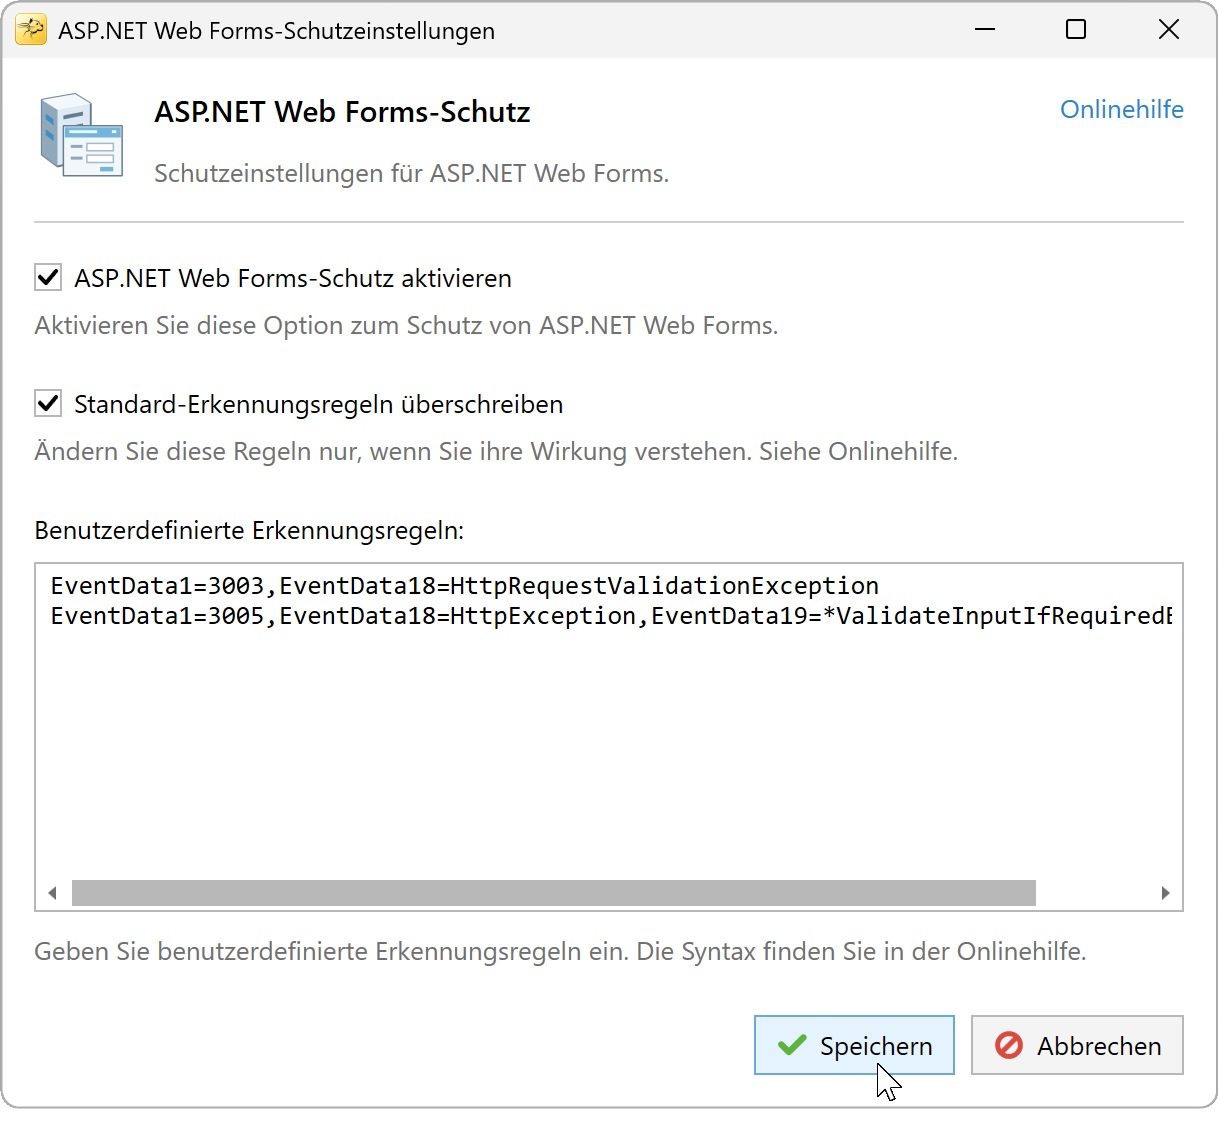This screenshot has width=1218, height=1132.
Task: Click the EventData1=3003 rule line
Action: (465, 586)
